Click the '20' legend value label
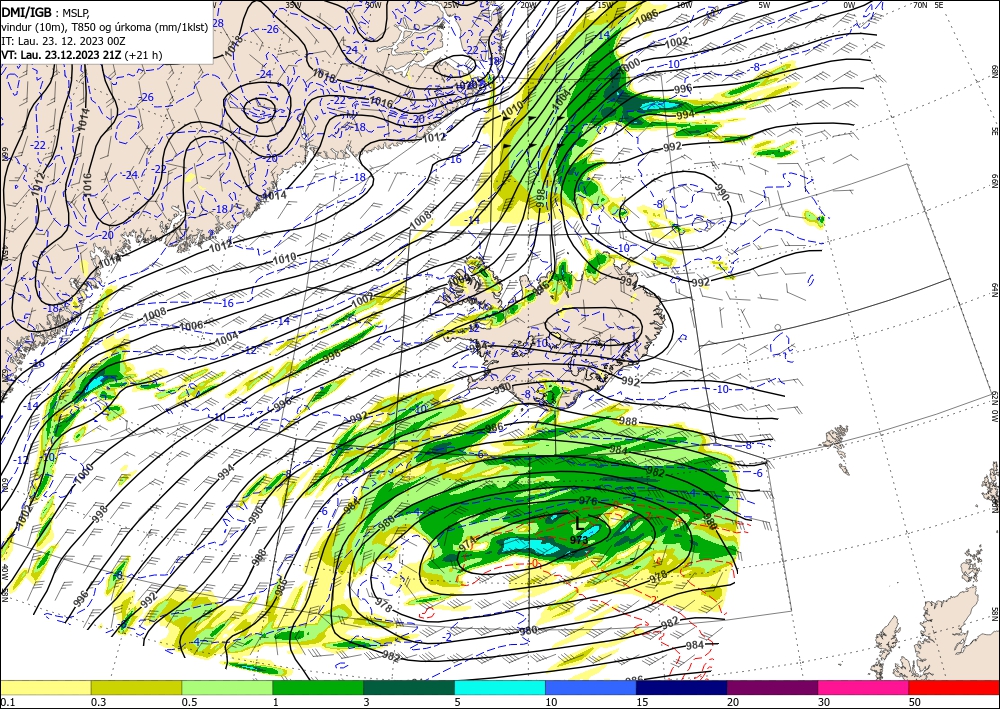 click(x=733, y=702)
